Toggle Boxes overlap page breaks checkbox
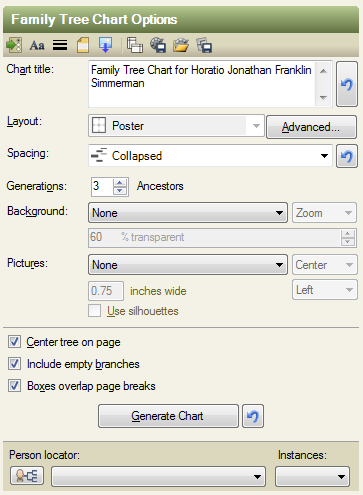This screenshot has width=363, height=495. pos(15,386)
